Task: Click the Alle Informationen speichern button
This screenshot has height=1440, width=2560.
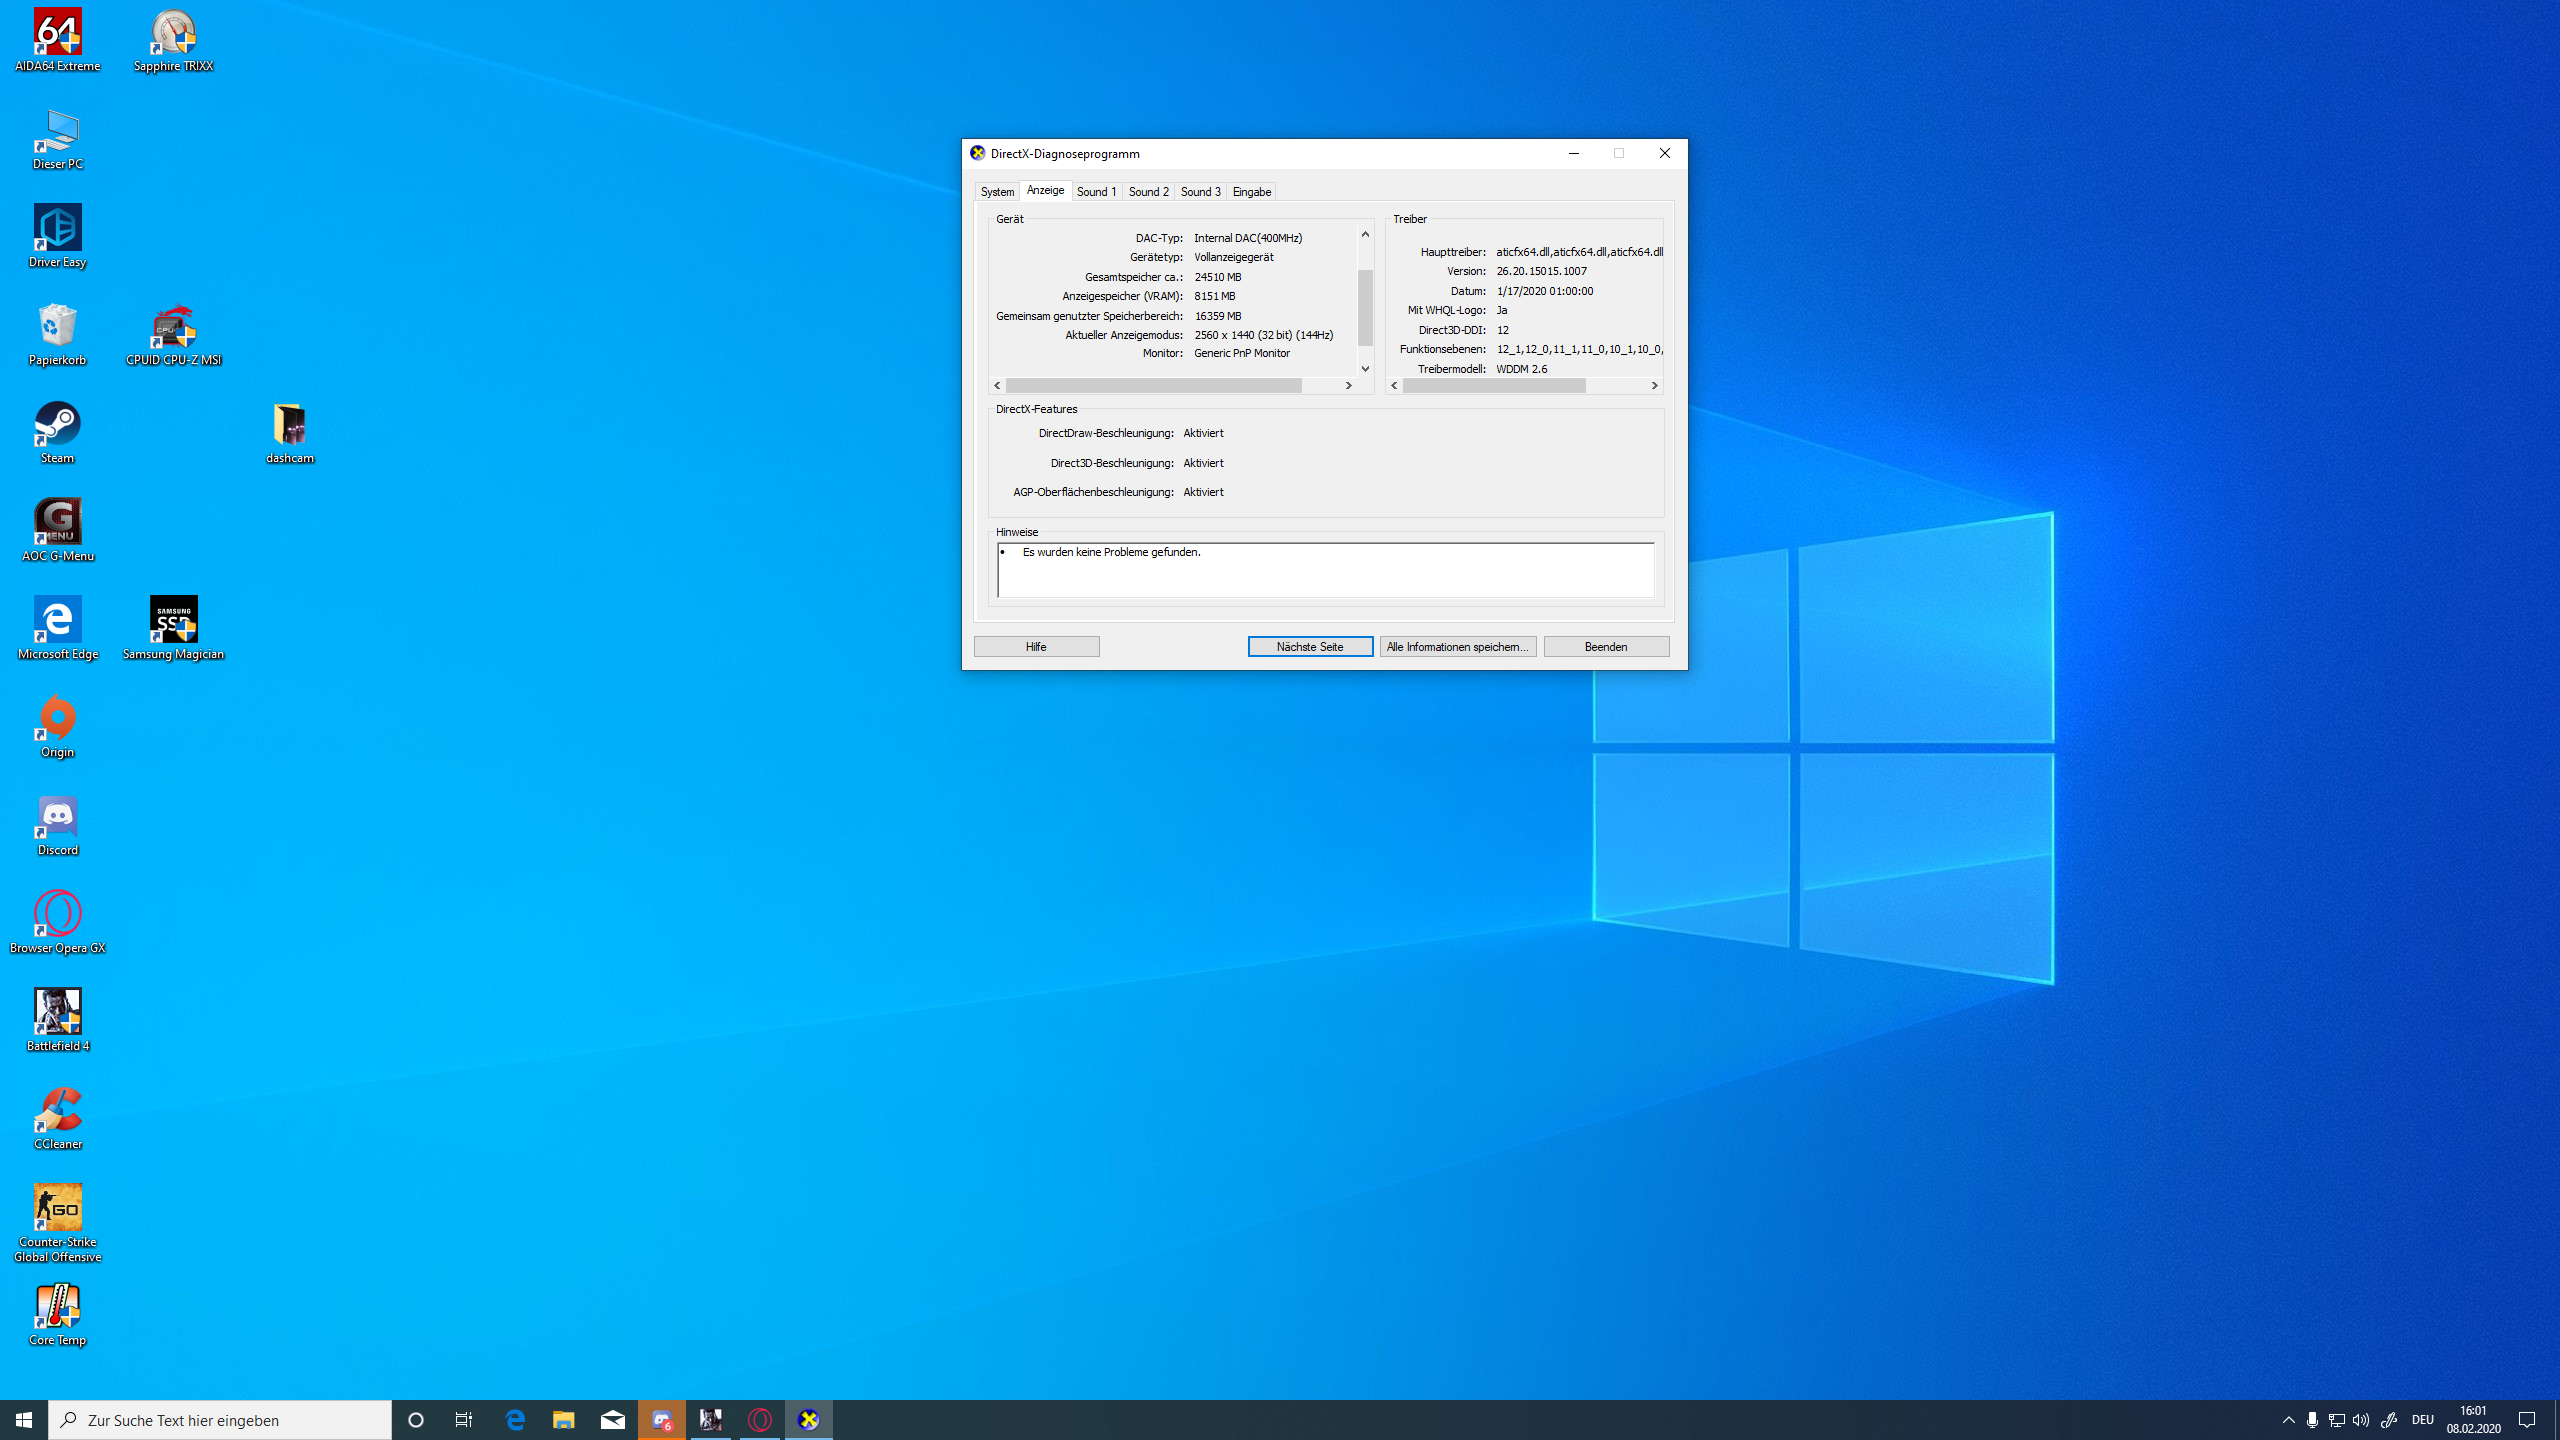Action: tap(1457, 647)
